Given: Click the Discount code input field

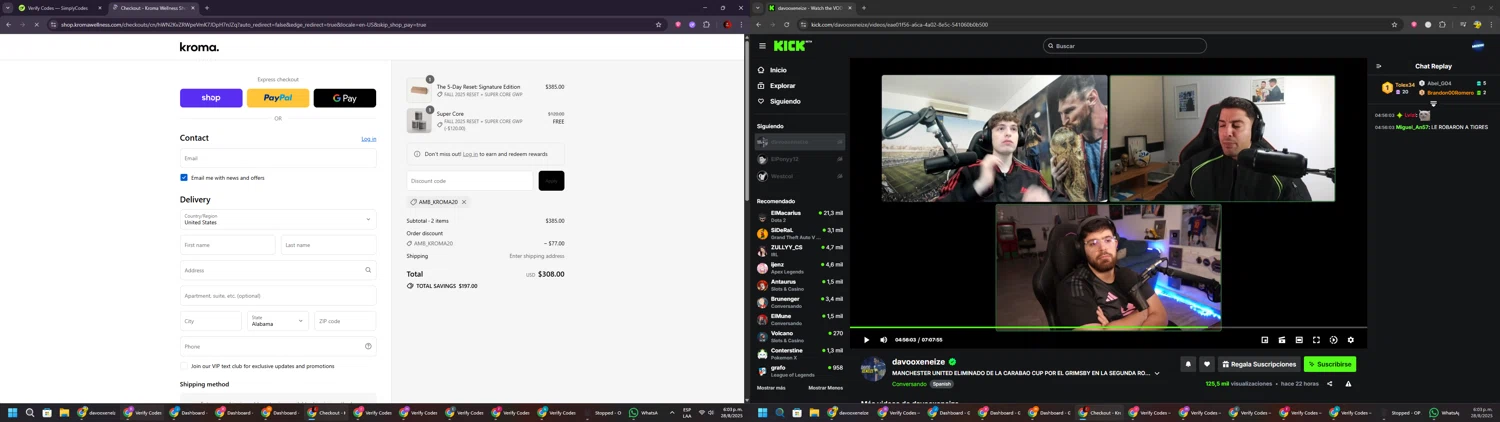Looking at the screenshot, I should (x=470, y=181).
